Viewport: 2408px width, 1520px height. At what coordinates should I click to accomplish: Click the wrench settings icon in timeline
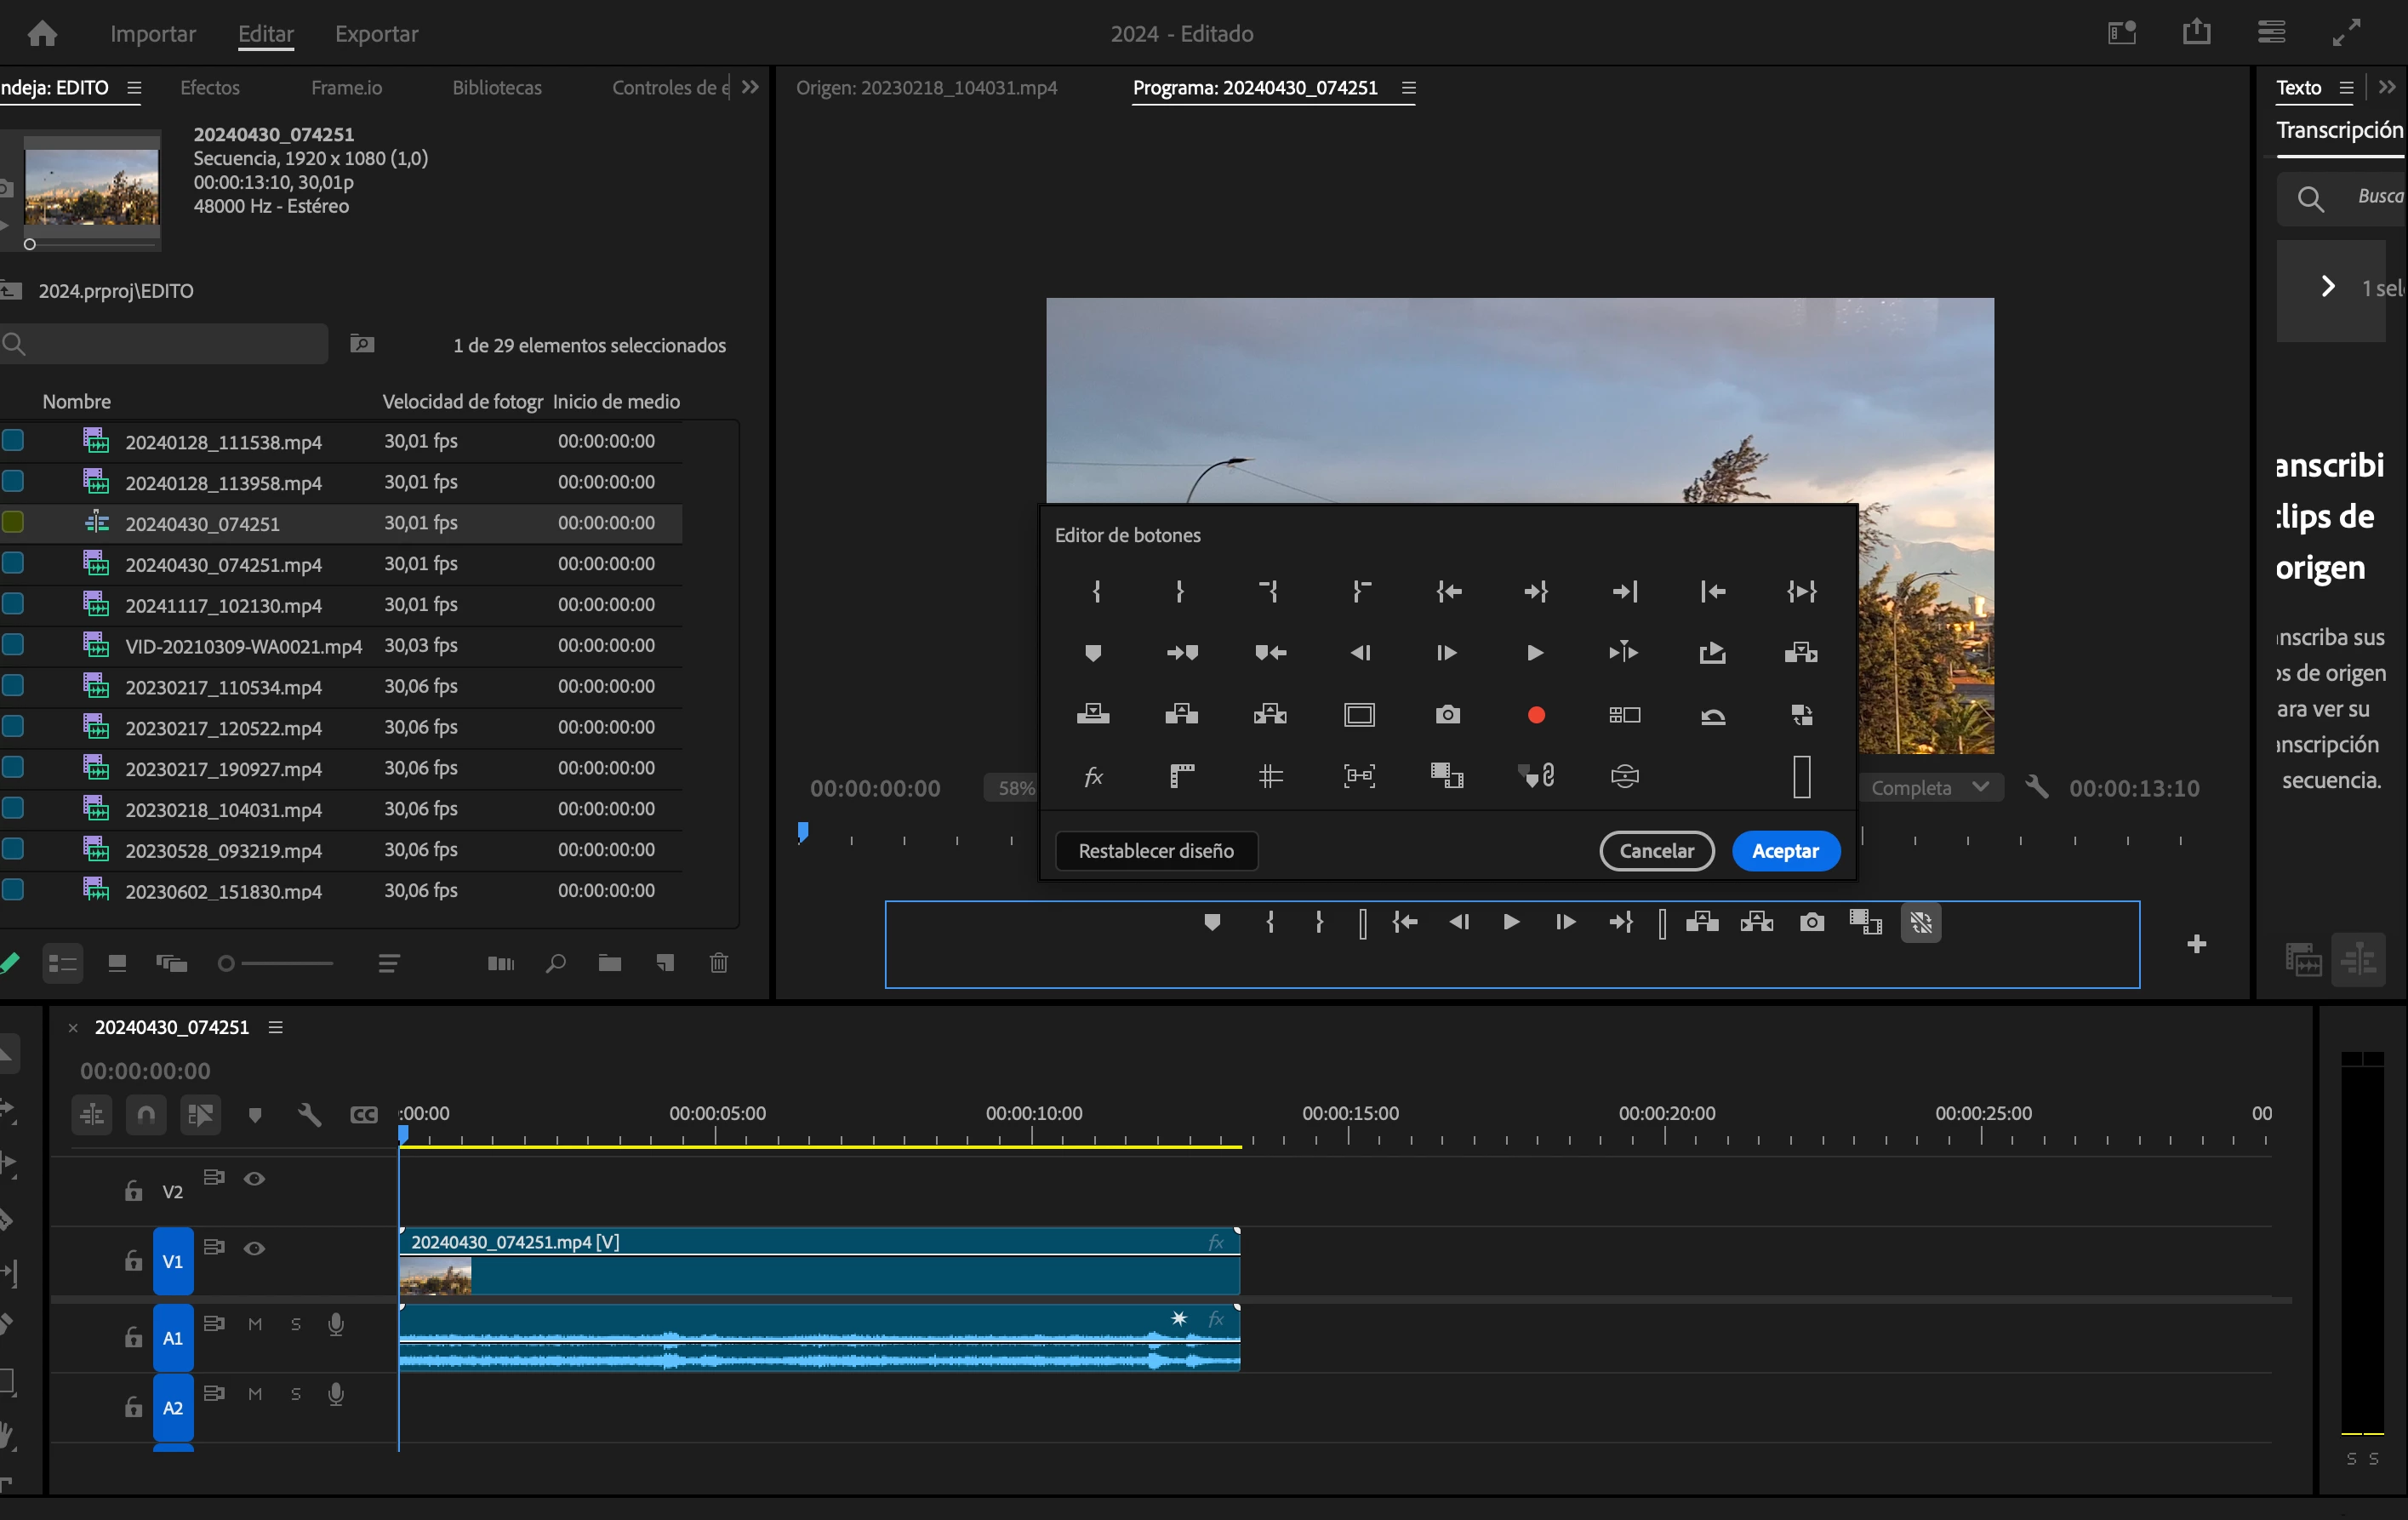coord(309,1114)
